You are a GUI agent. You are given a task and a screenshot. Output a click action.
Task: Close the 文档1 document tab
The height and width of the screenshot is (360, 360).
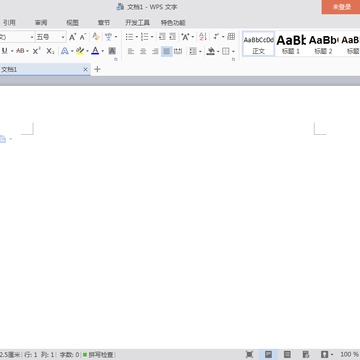click(85, 69)
